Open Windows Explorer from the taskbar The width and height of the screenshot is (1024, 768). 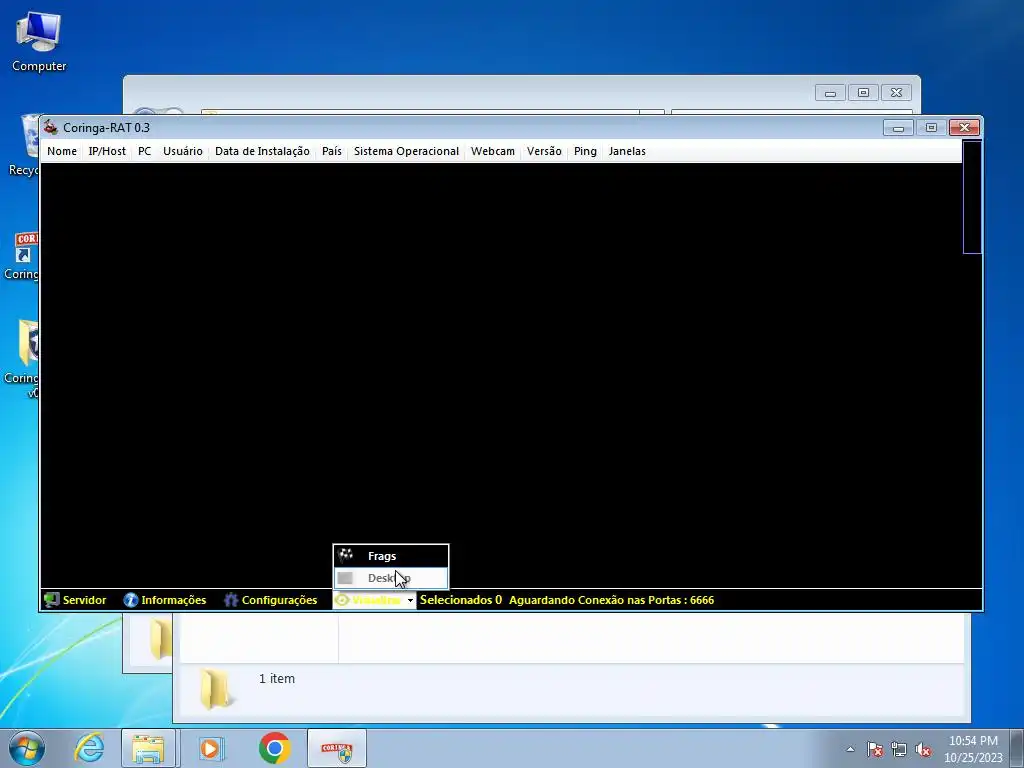click(x=148, y=748)
